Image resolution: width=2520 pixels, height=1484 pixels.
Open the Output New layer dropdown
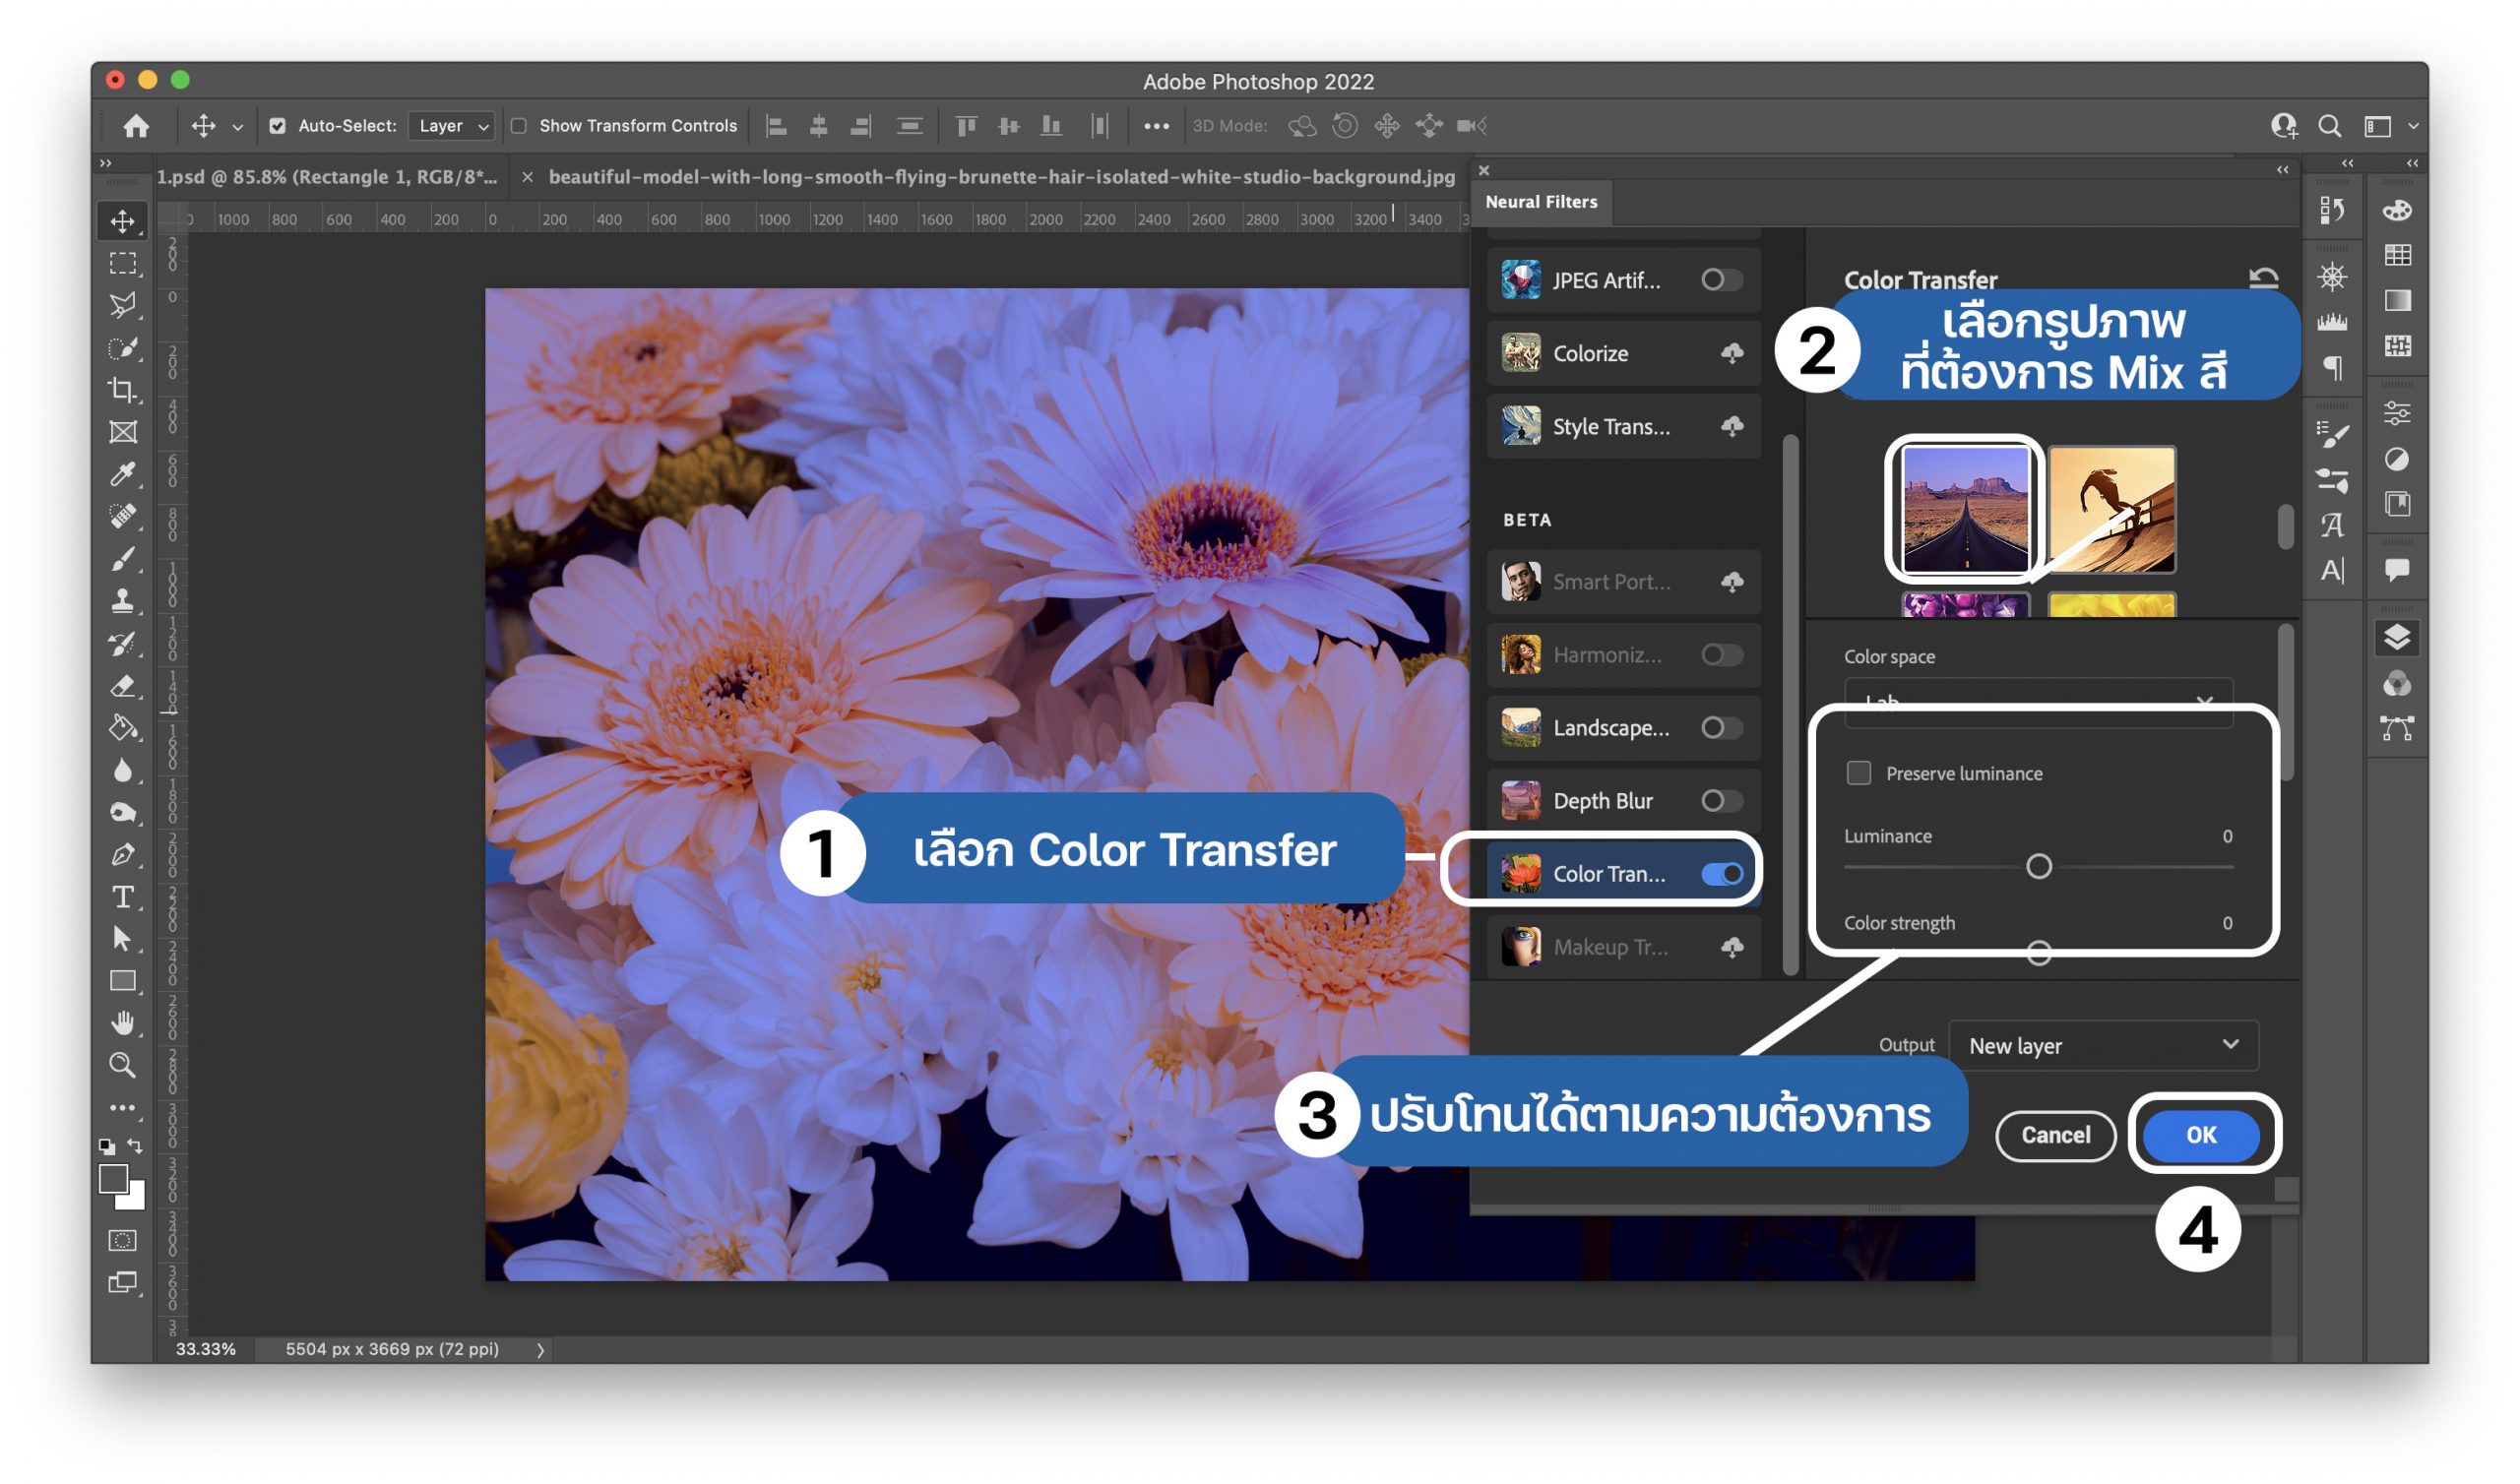(2103, 1046)
